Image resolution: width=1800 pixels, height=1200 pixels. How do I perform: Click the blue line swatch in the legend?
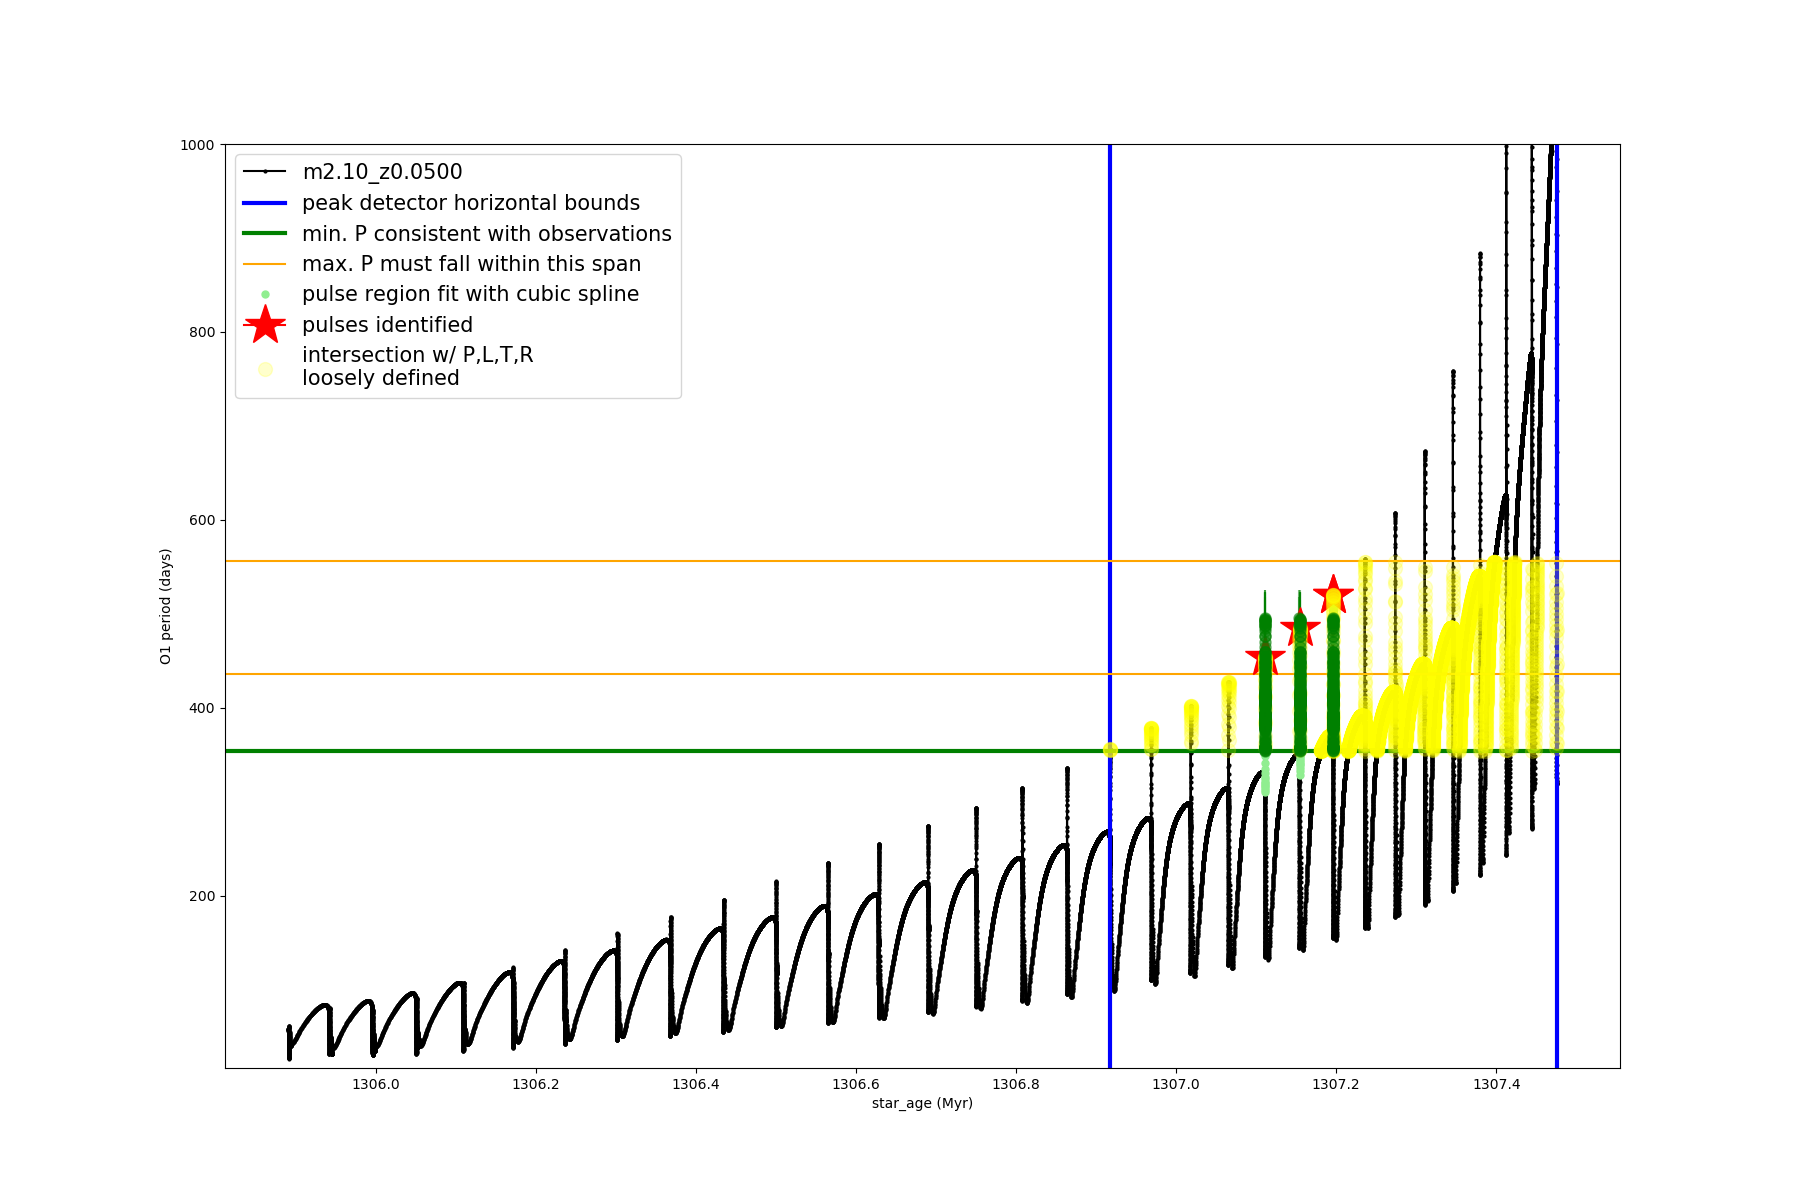(x=265, y=203)
